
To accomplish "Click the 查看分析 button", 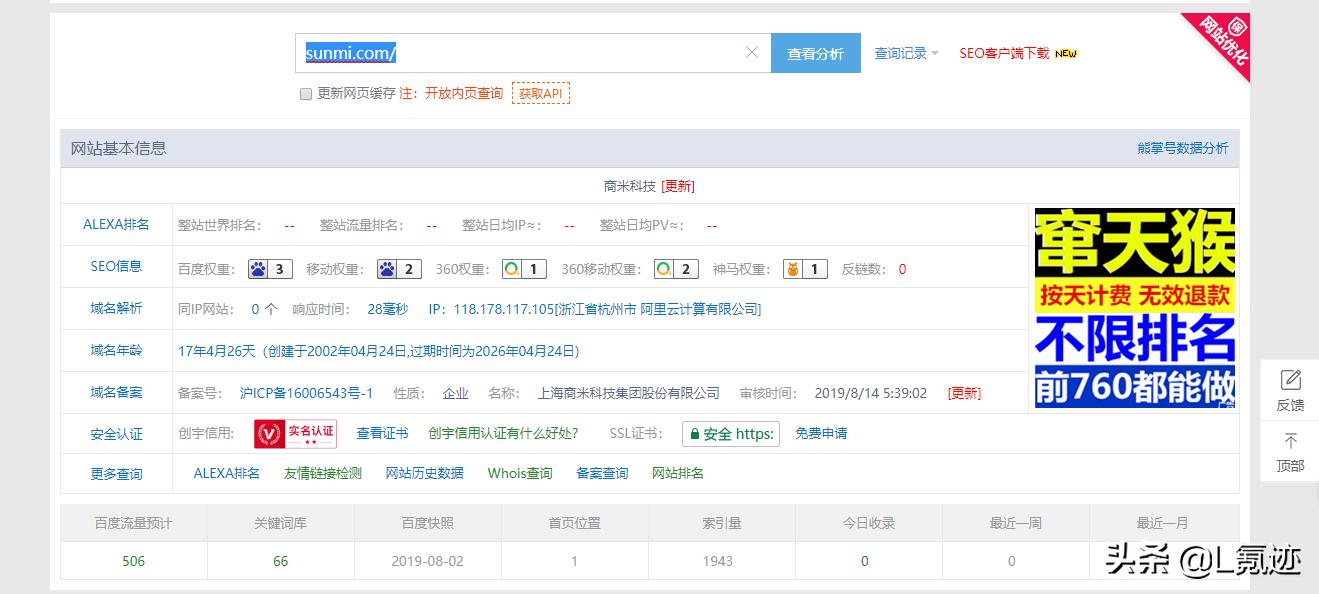I will (x=816, y=52).
